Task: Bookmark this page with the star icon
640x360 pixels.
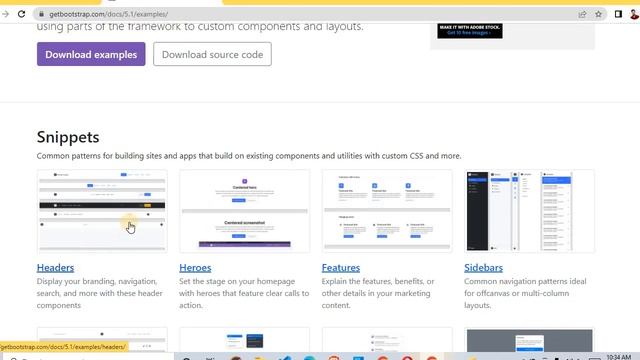Action: coord(598,14)
